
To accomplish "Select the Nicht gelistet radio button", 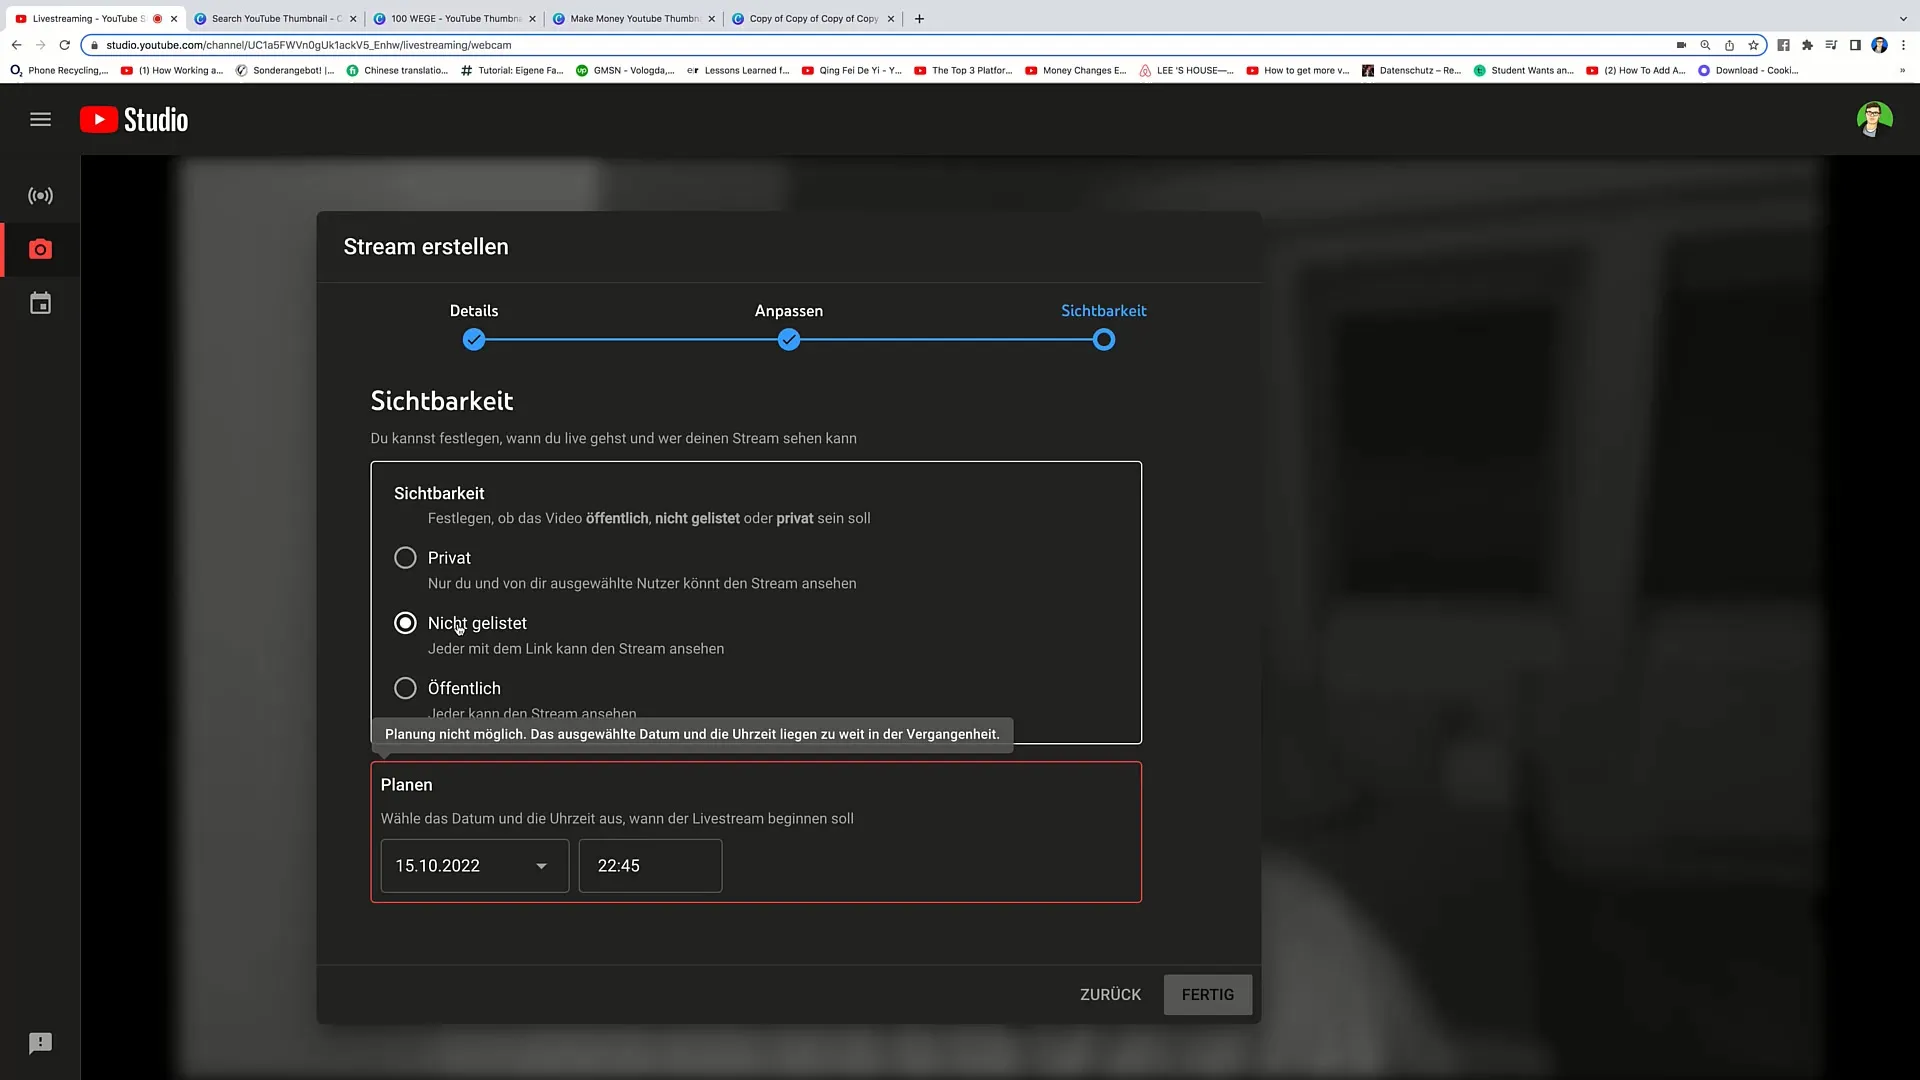I will (x=405, y=623).
